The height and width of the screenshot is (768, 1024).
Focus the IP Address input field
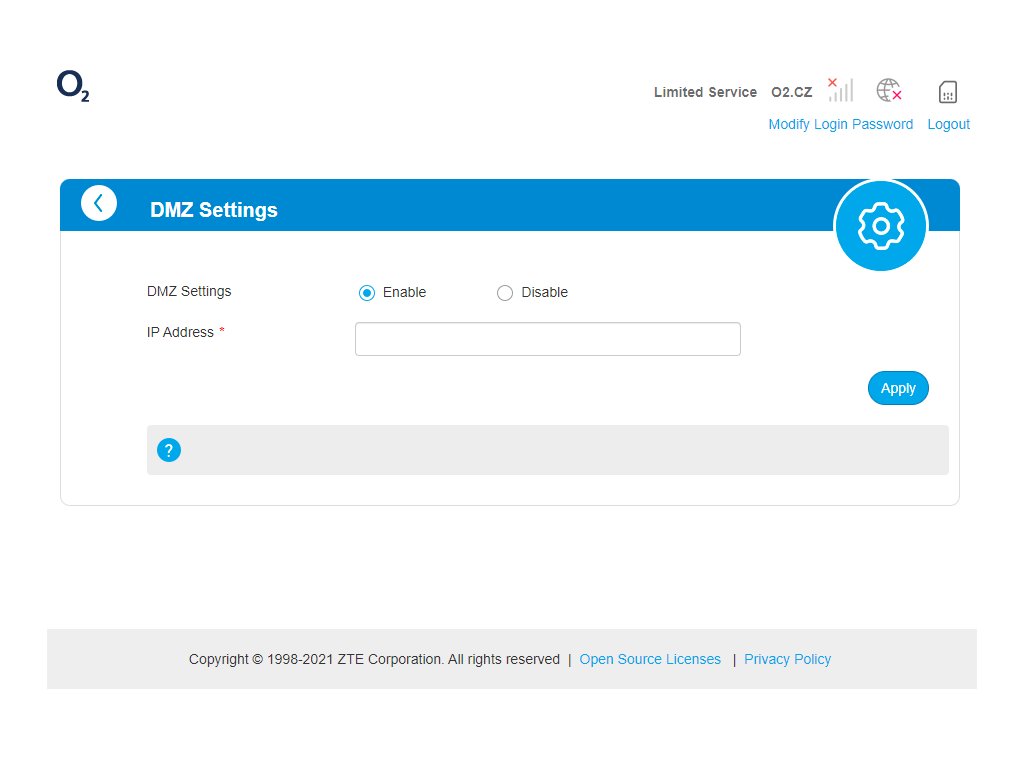point(547,339)
